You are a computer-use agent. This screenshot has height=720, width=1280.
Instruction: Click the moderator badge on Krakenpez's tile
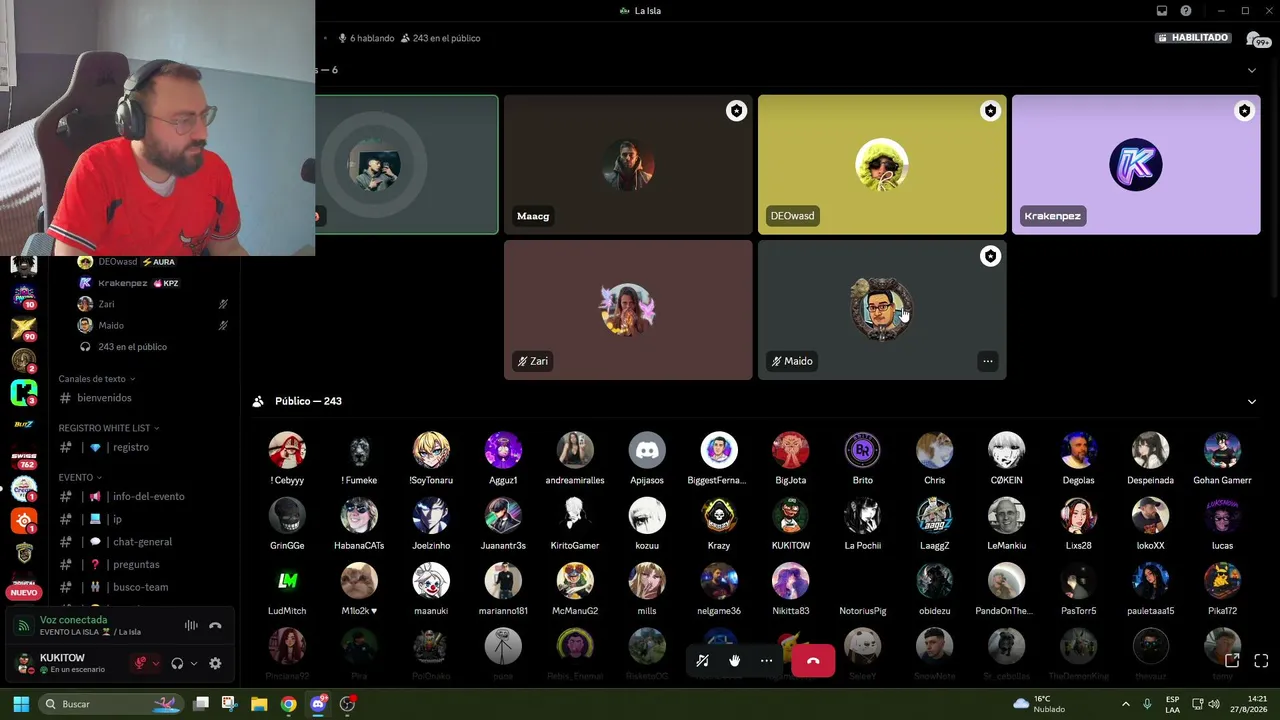[x=1244, y=111]
